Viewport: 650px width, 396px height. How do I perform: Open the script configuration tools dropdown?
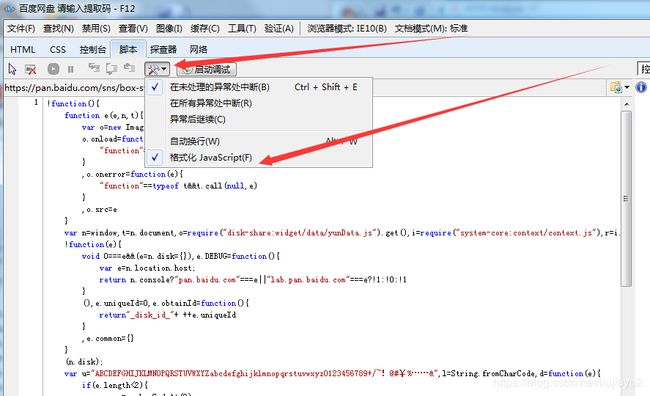point(157,69)
